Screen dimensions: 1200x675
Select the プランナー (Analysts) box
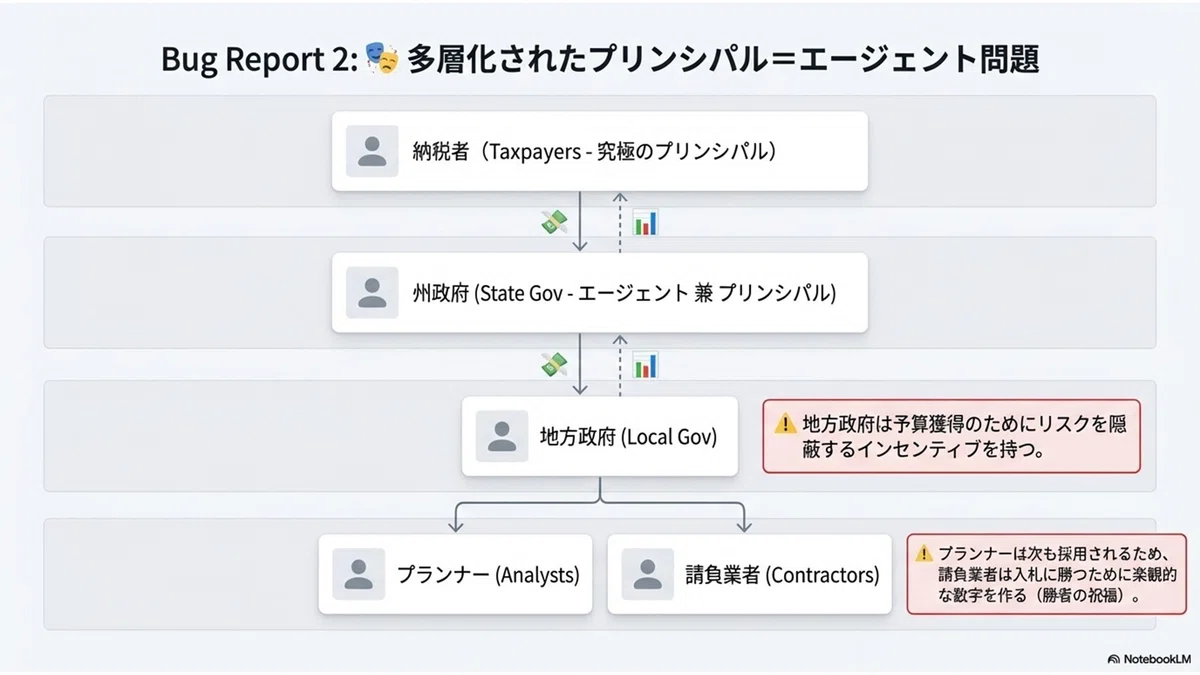coord(456,574)
